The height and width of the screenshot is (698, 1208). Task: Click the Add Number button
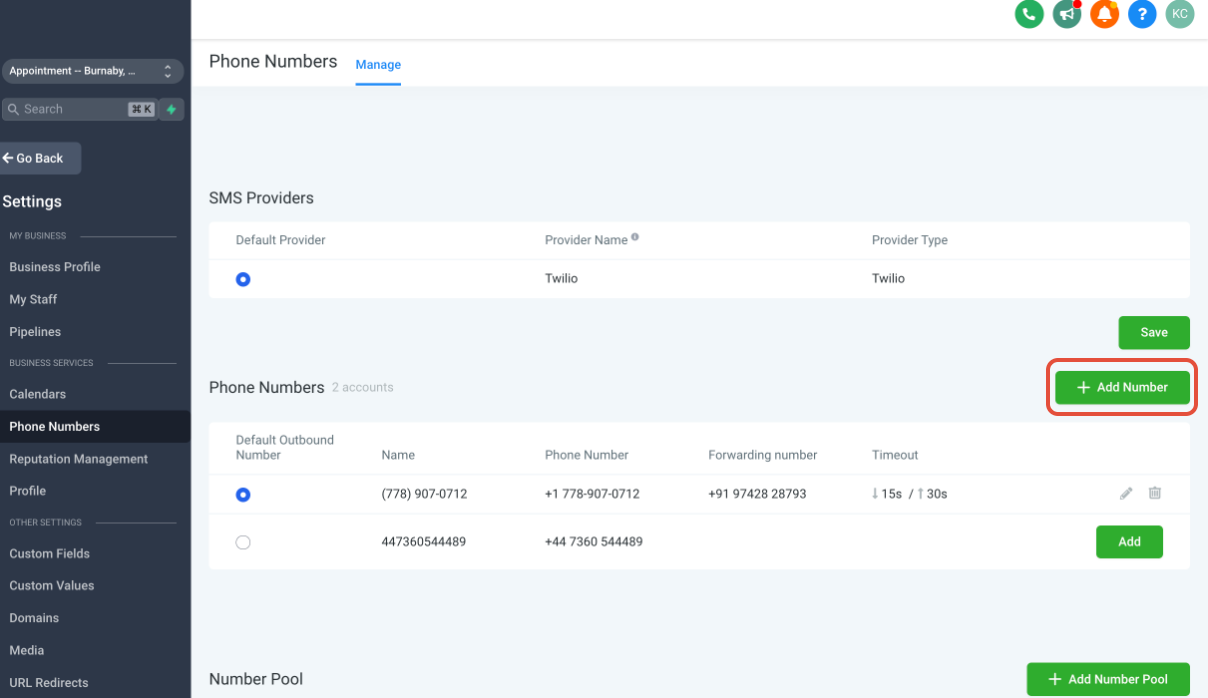1122,387
